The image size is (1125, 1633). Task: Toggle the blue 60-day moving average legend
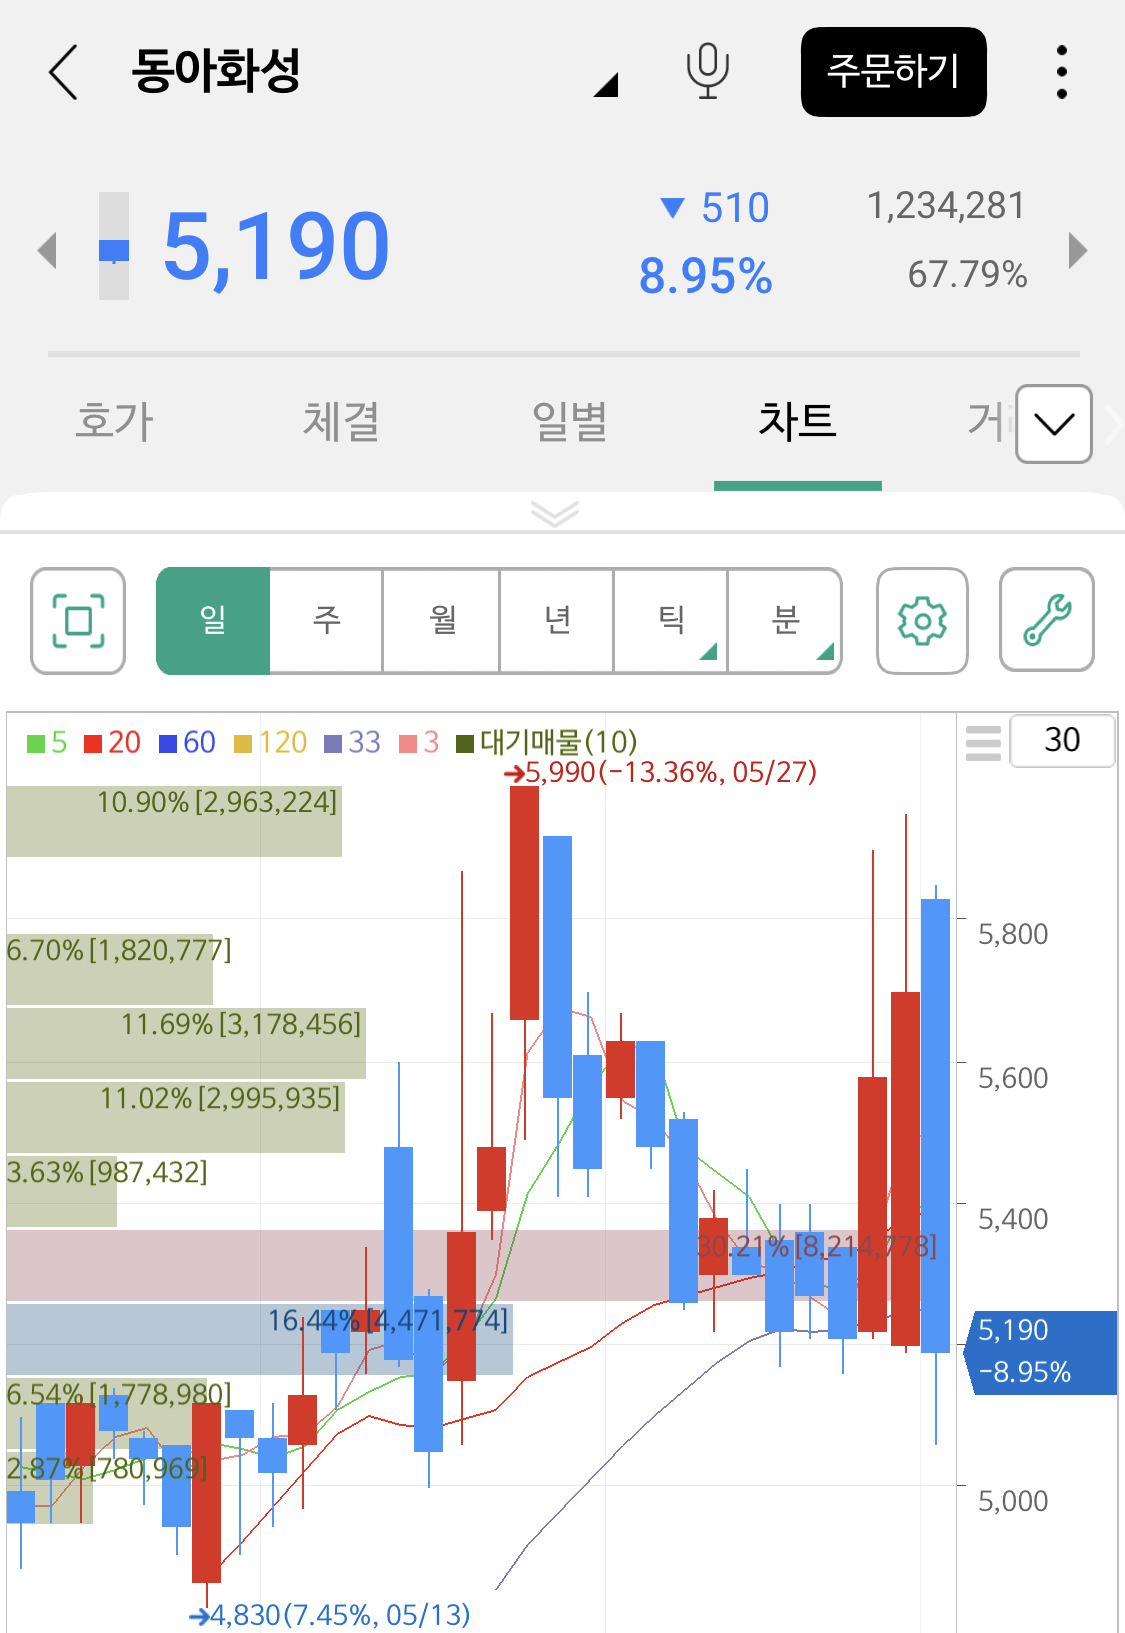(187, 743)
